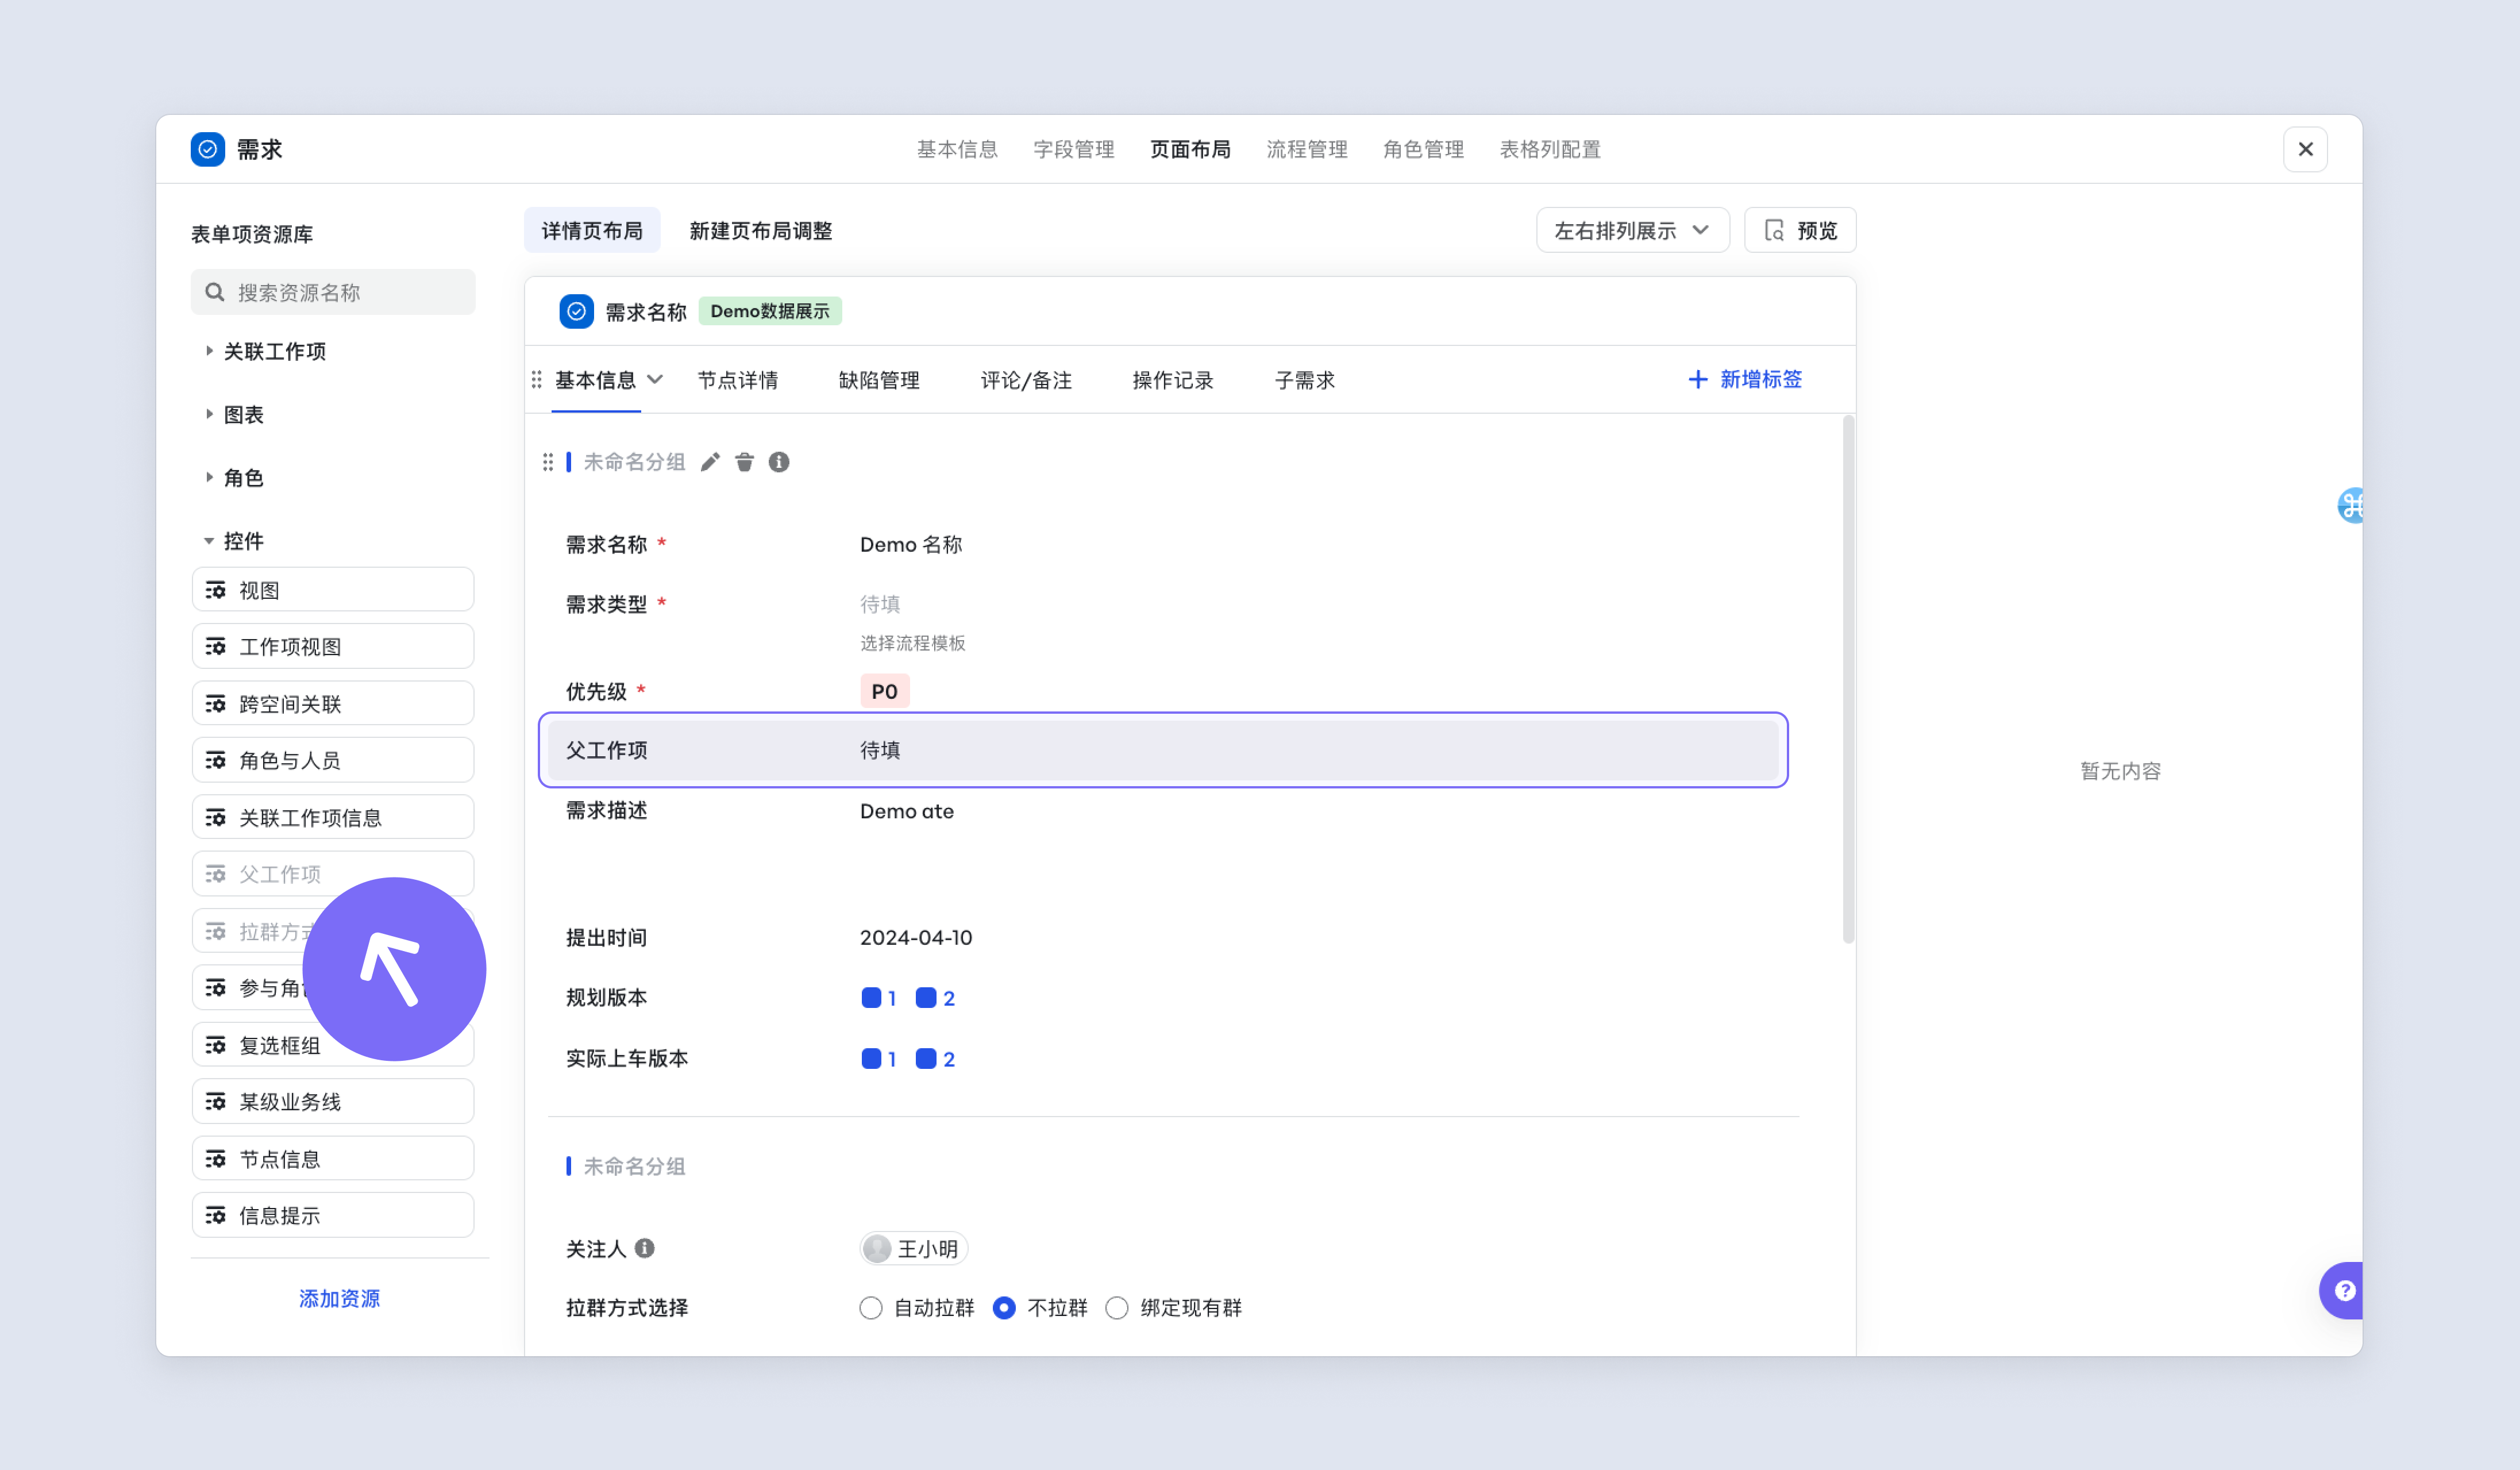This screenshot has height=1470, width=2520.
Task: Open the 表格列配置 top tab
Action: coord(1550,149)
